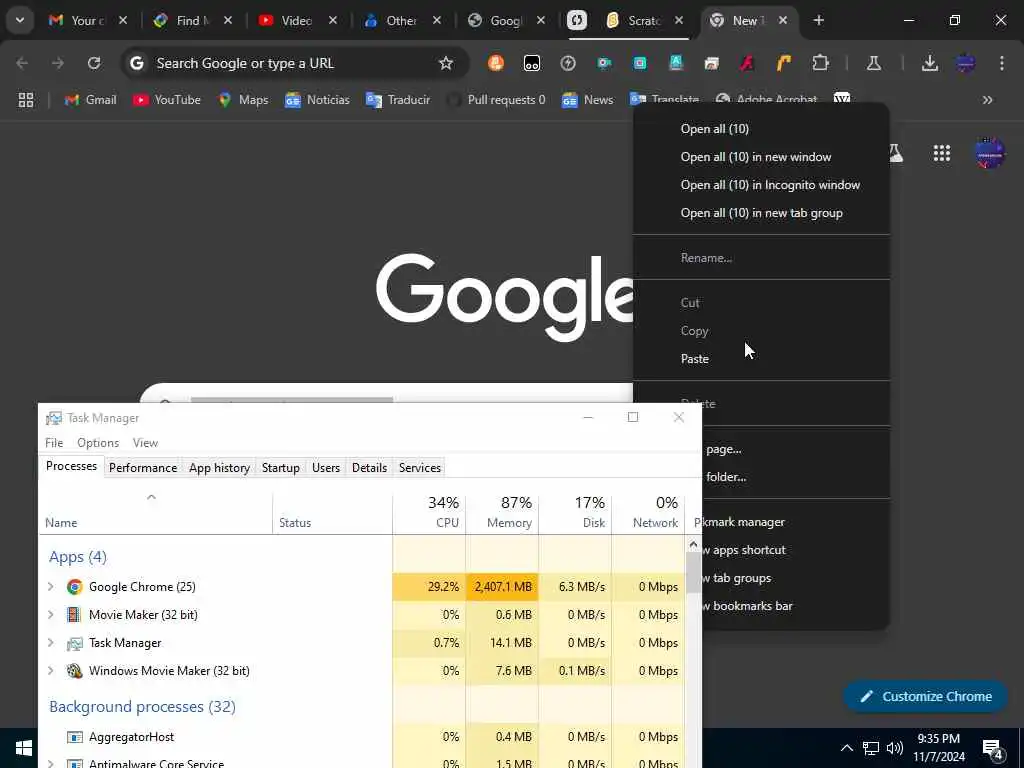Screen dimensions: 1024x768
Task: Open Chrome's three-dot menu
Action: 1001,63
